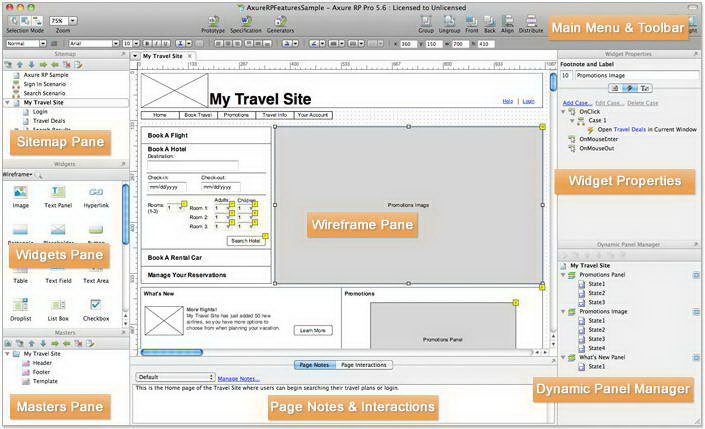Click the x position field

[408, 44]
